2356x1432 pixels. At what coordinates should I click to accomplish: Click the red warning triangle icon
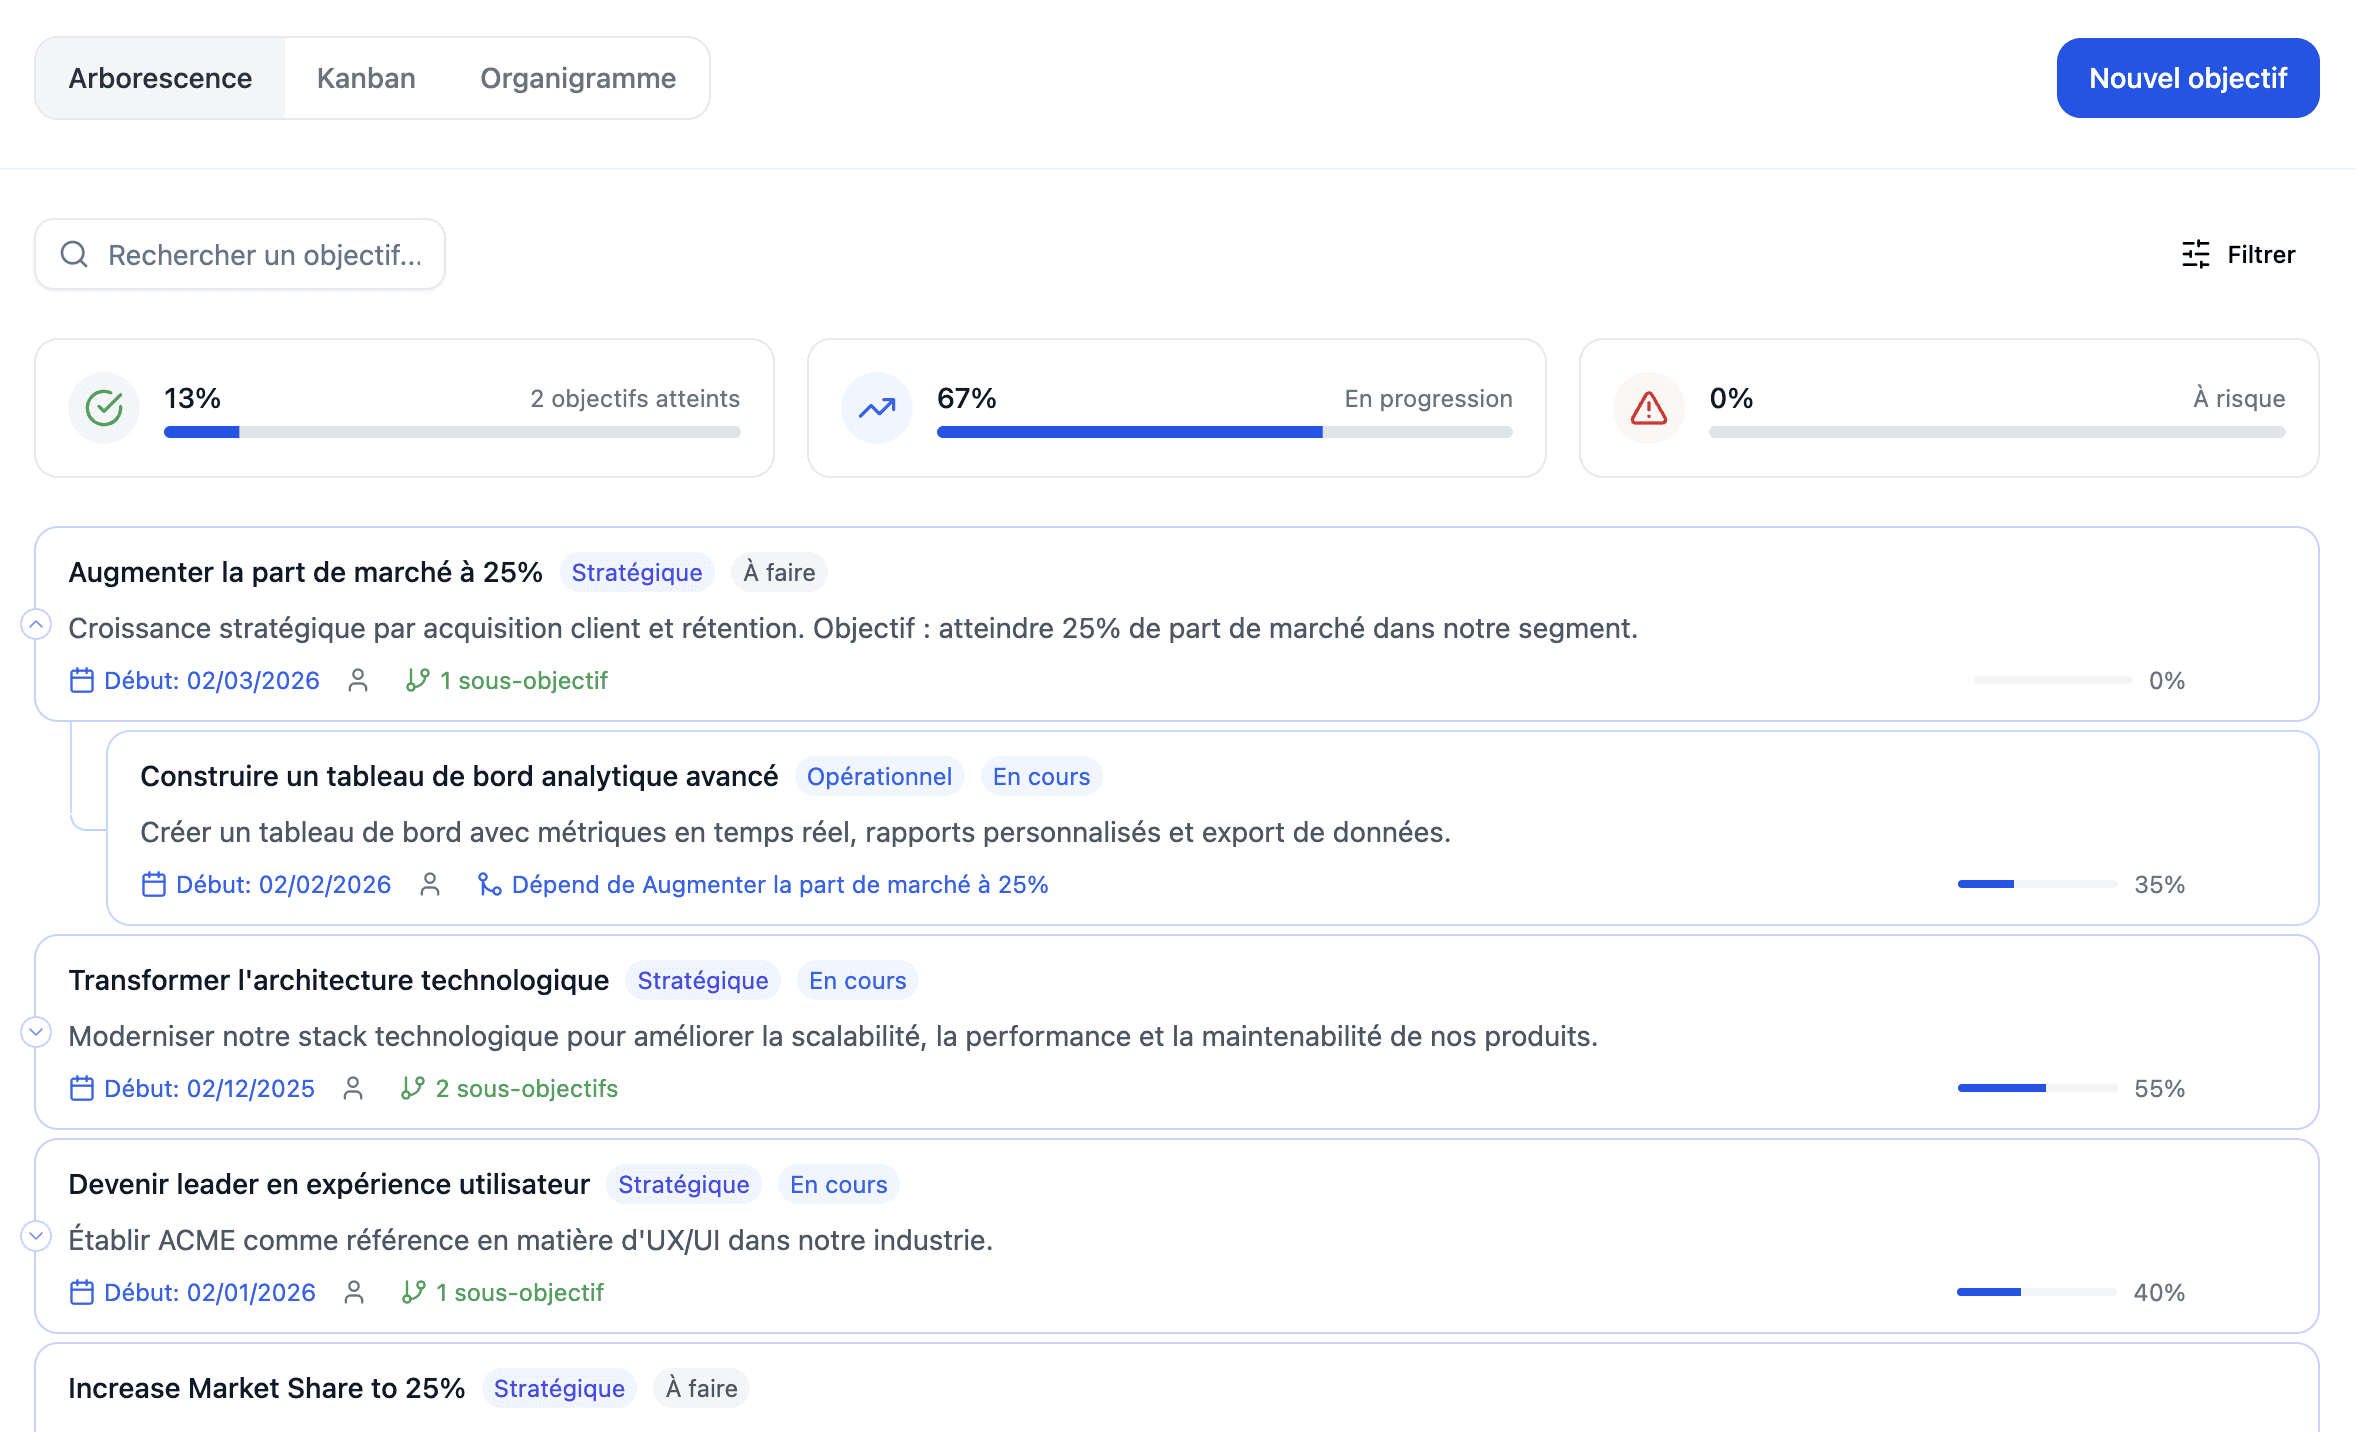[x=1648, y=407]
